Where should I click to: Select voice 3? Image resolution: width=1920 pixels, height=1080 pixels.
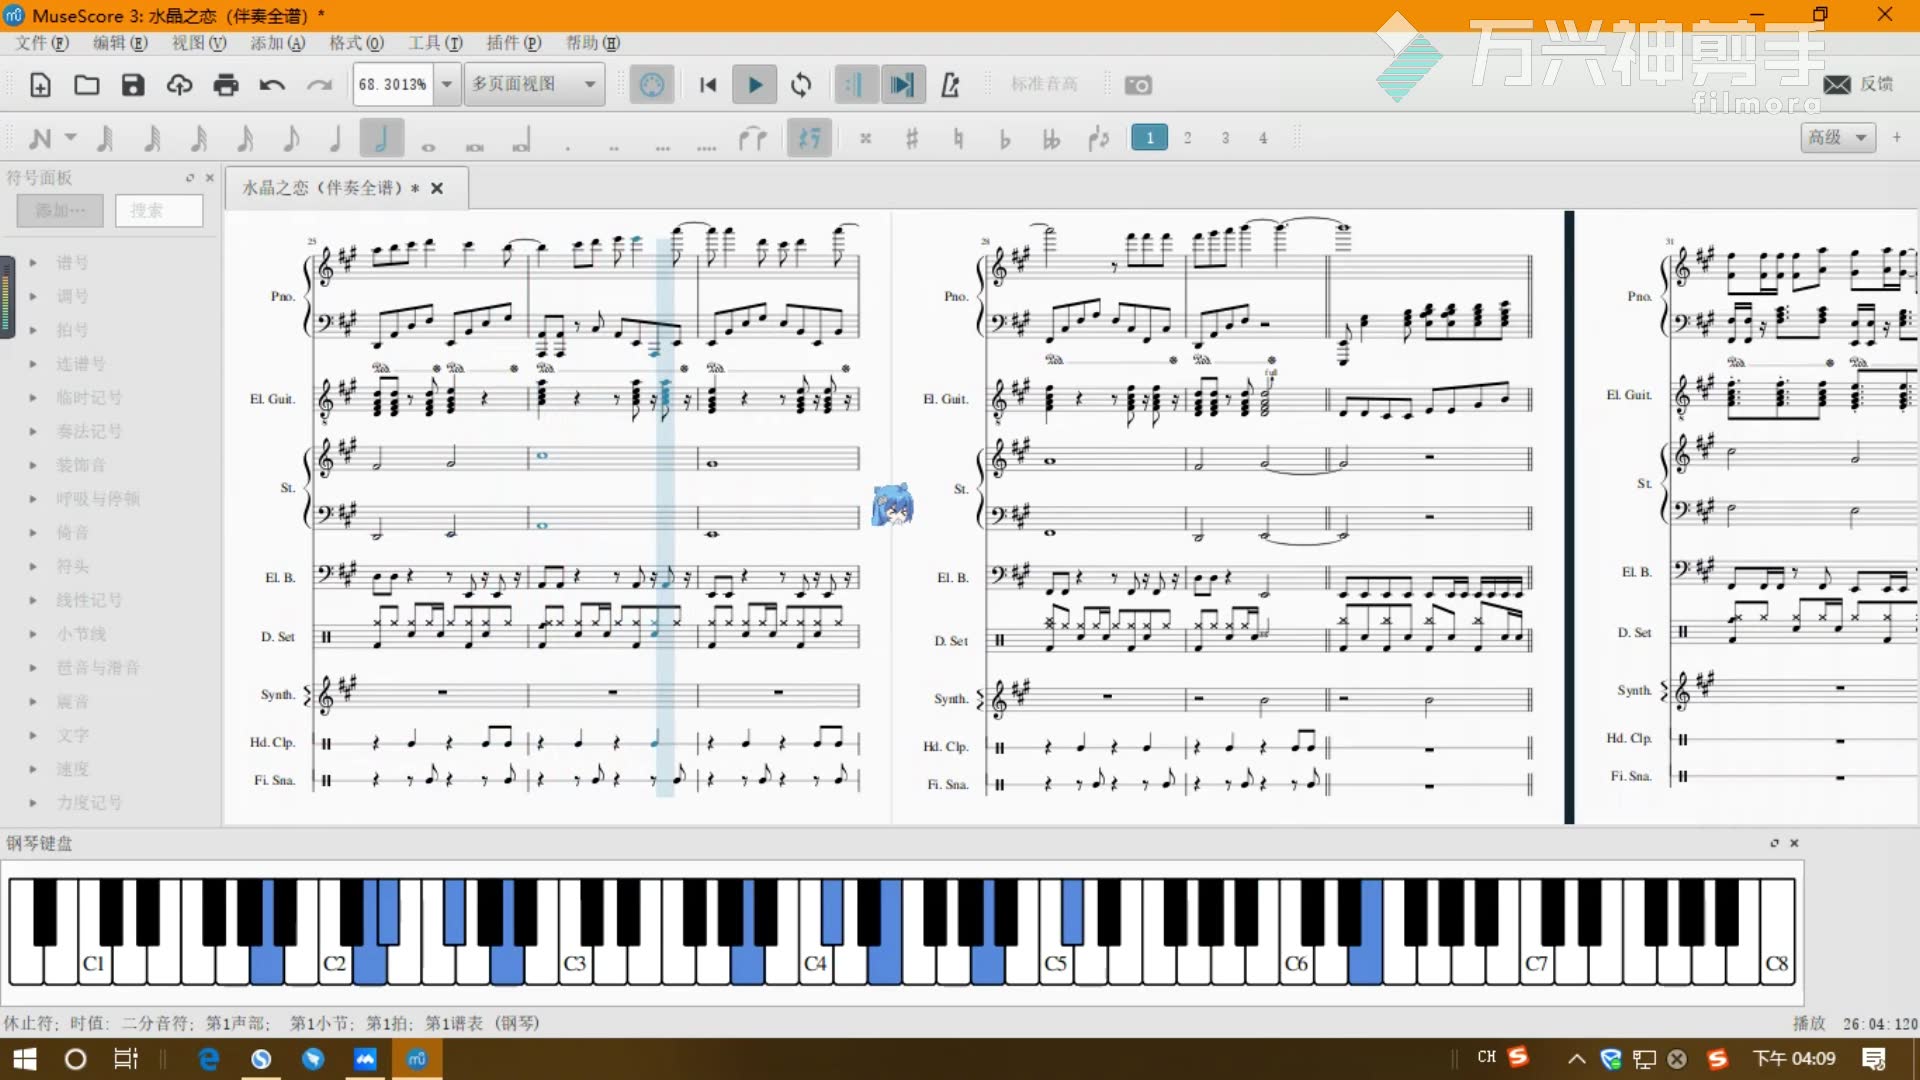(x=1225, y=138)
